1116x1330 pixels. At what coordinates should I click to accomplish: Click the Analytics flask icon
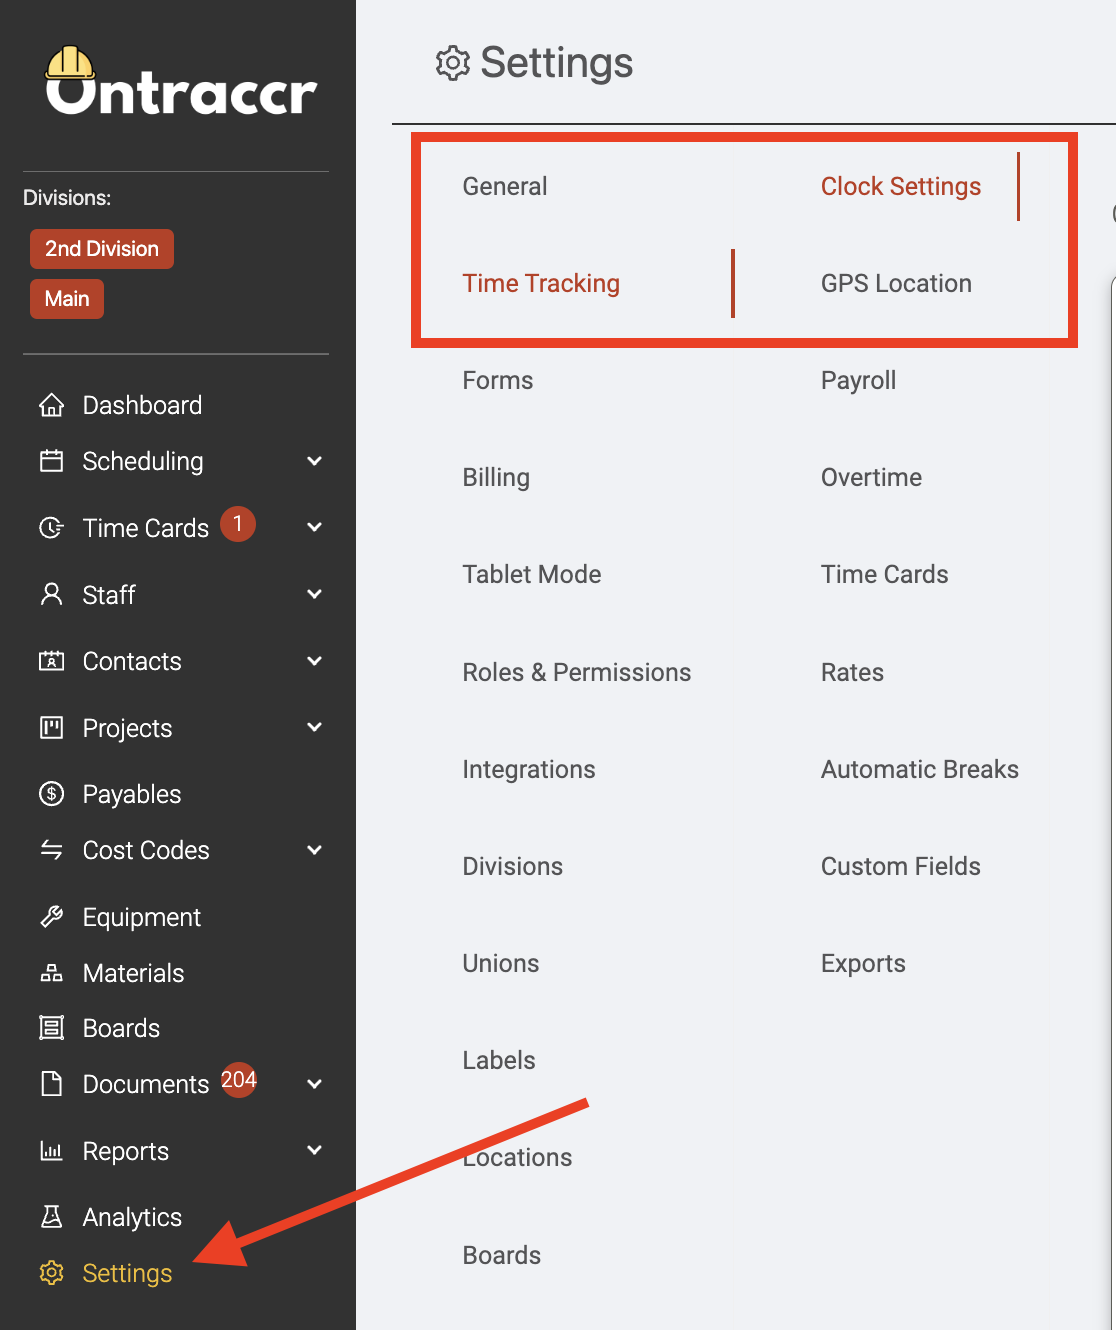(x=51, y=1217)
